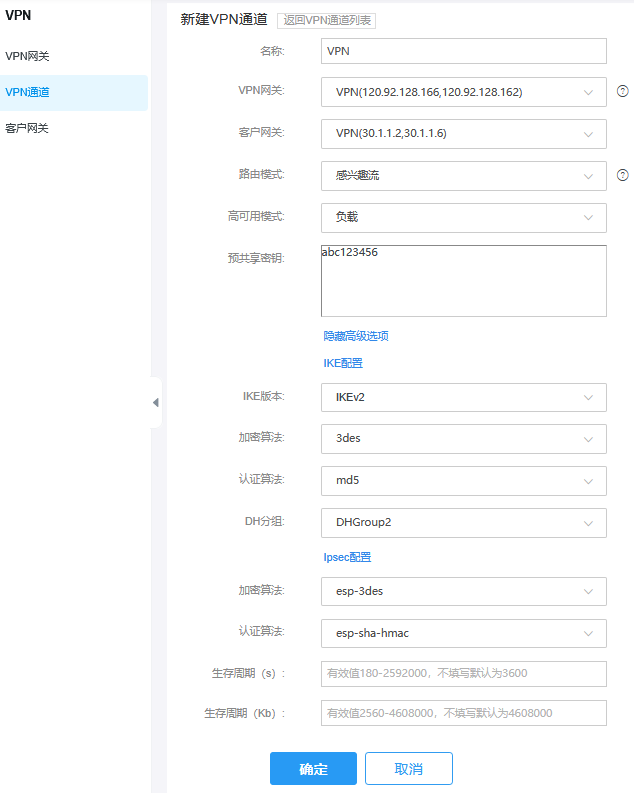
Task: Click the 取消 button
Action: coord(408,769)
